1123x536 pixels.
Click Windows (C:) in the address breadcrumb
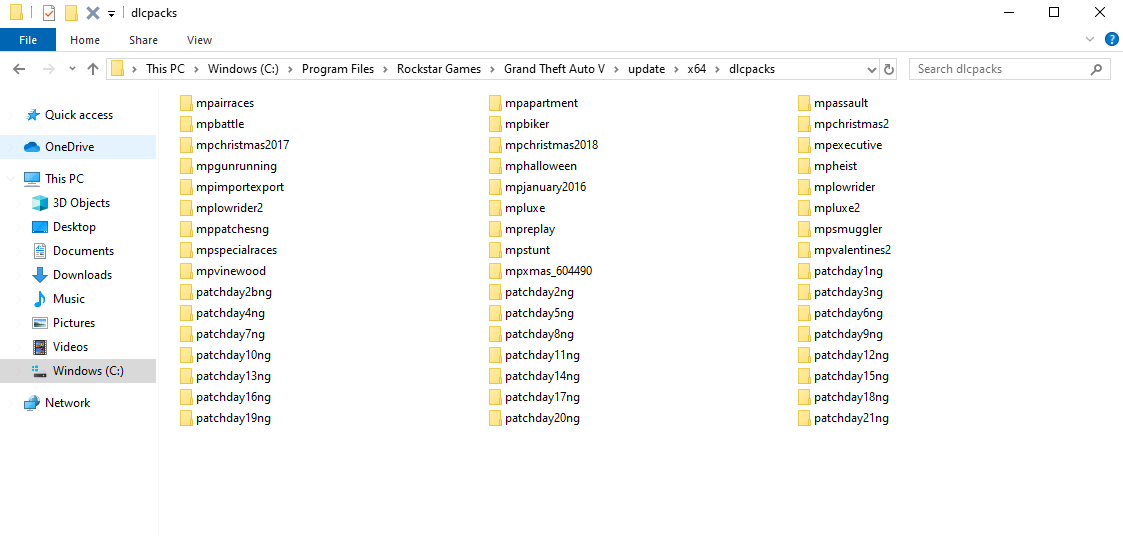tap(243, 70)
